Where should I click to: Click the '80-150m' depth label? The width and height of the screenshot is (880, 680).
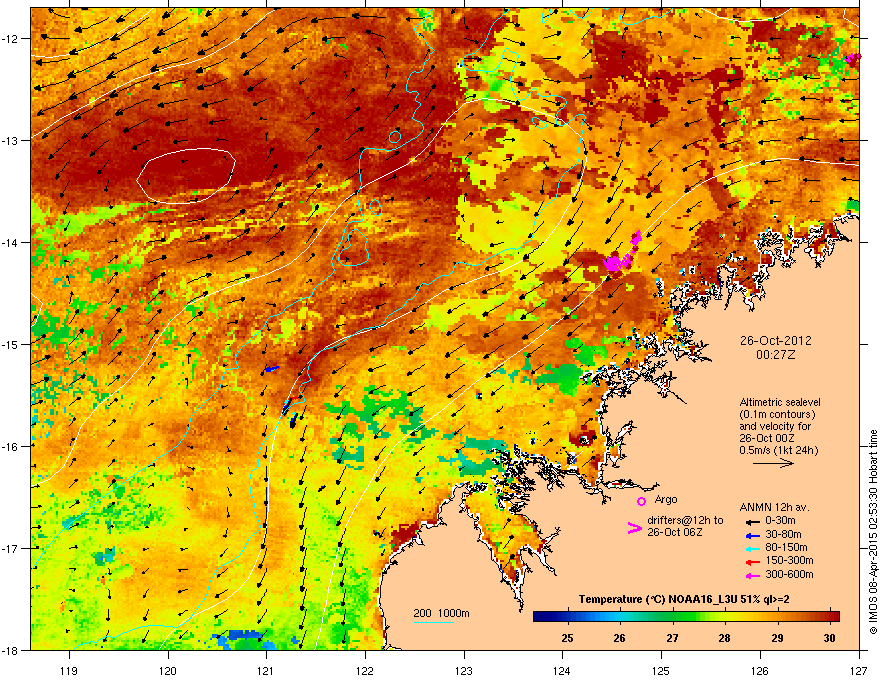pyautogui.click(x=786, y=547)
